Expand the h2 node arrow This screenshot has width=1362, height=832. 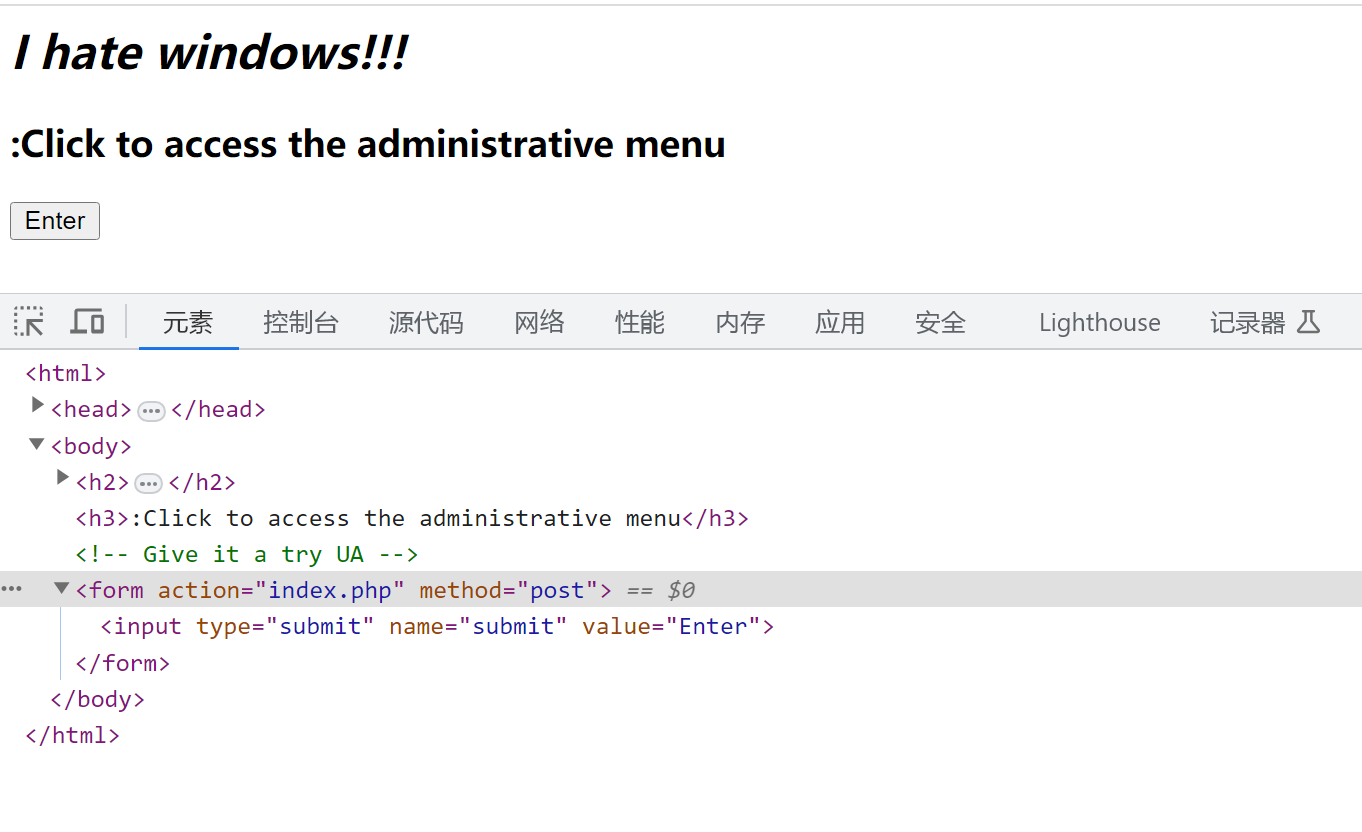click(62, 478)
